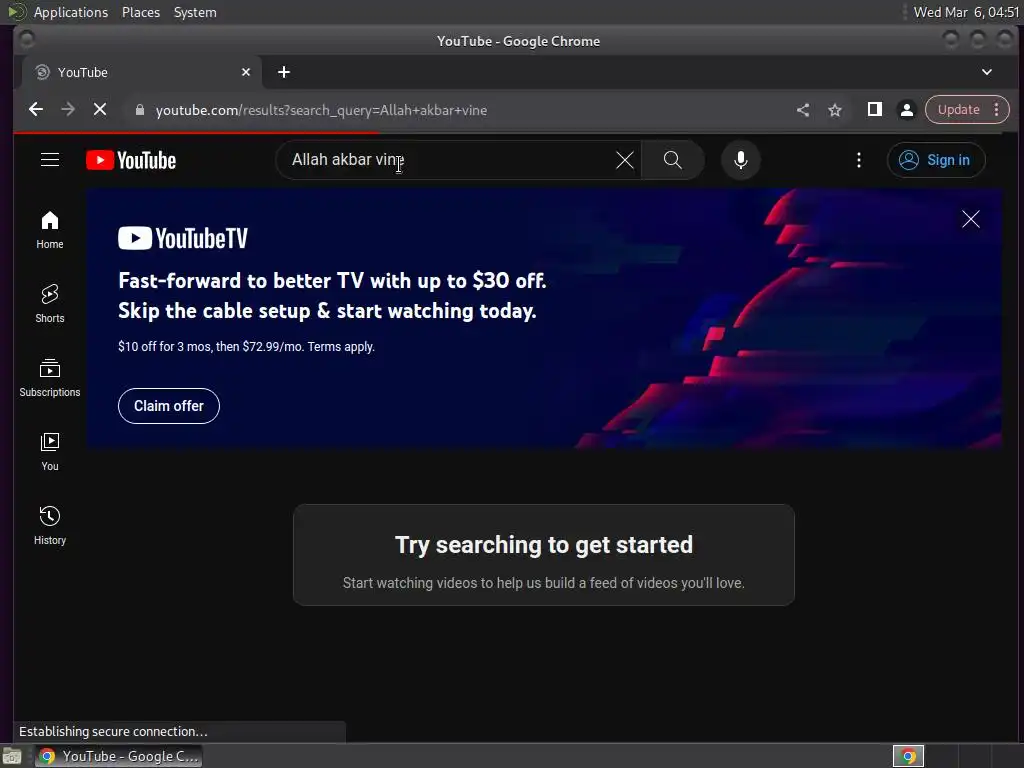Open Shorts from the sidebar
This screenshot has height=768, width=1024.
tap(50, 304)
